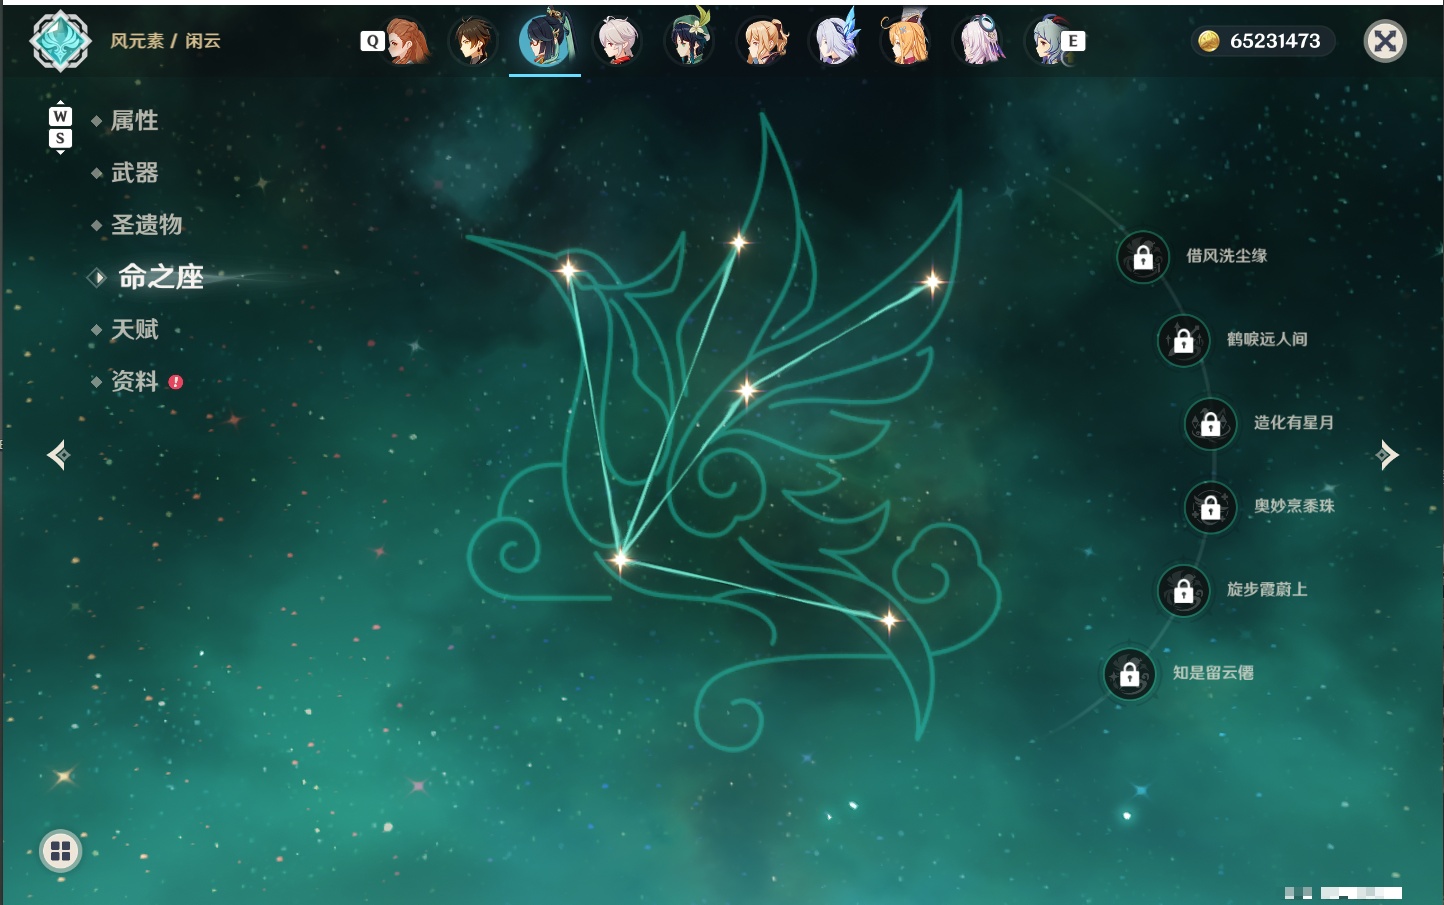Pick the blonde ponytail character avatar
The image size is (1444, 905).
point(762,41)
